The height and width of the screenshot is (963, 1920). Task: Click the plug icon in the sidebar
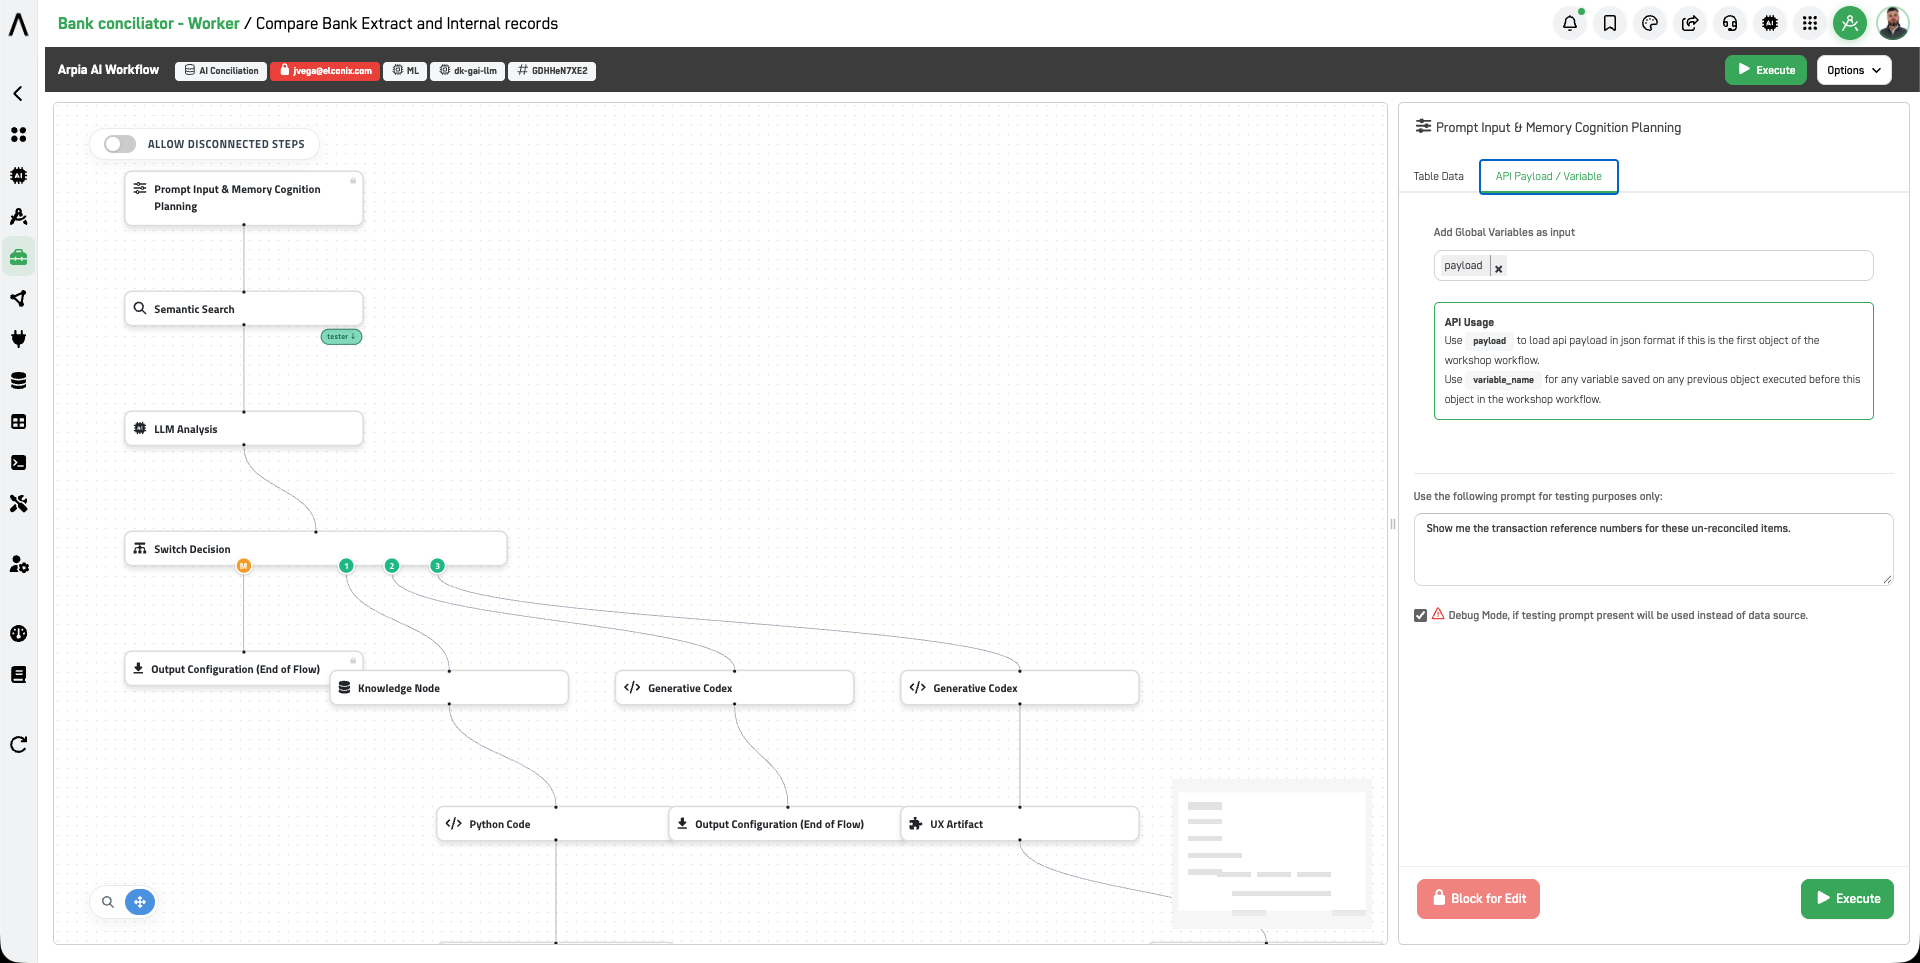coord(18,339)
